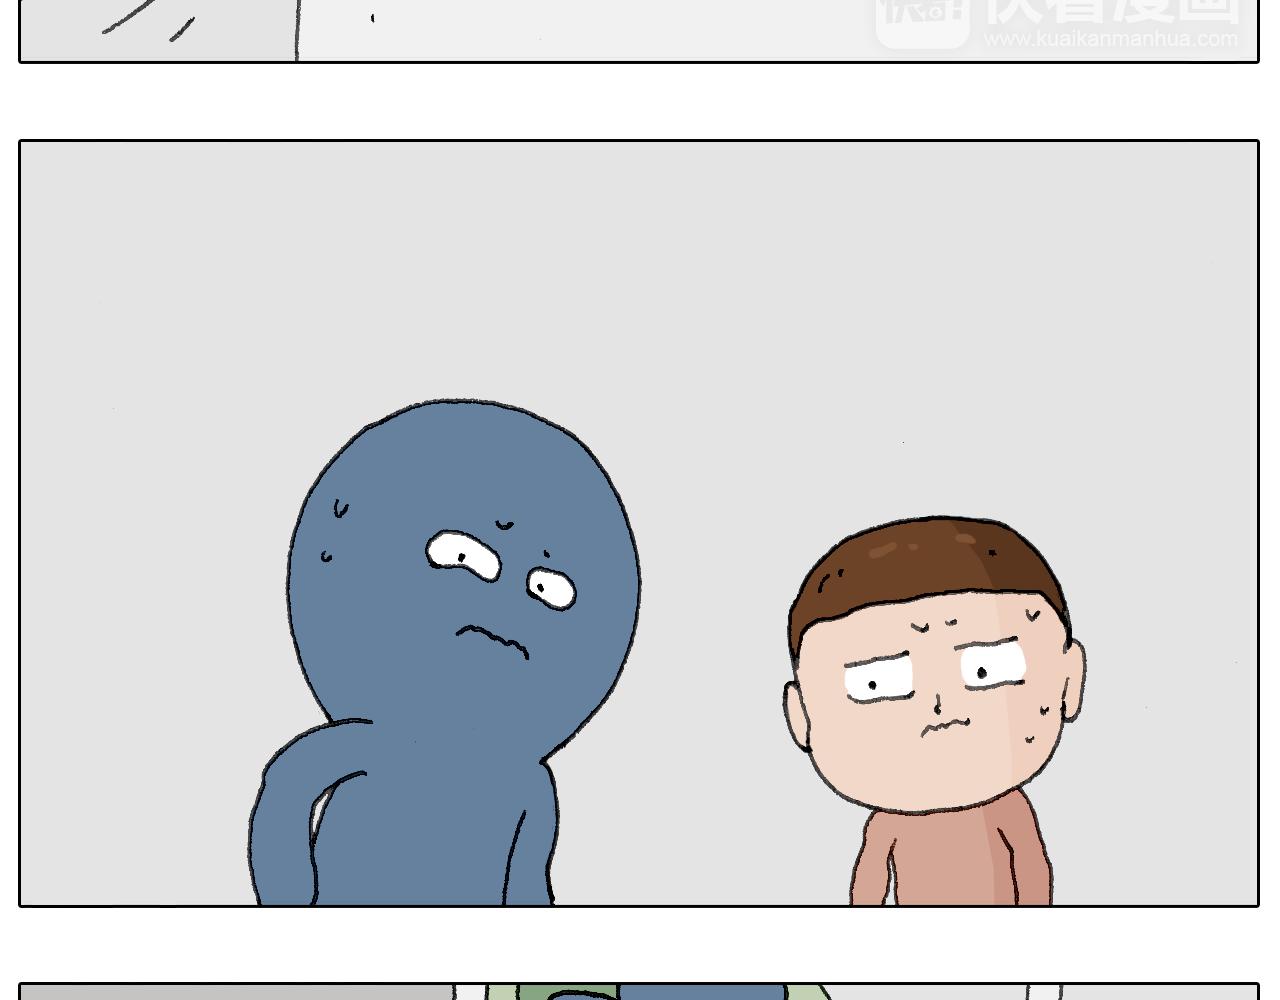Click the large Chinese watermark title text
The height and width of the screenshot is (1000, 1280).
point(1110,10)
